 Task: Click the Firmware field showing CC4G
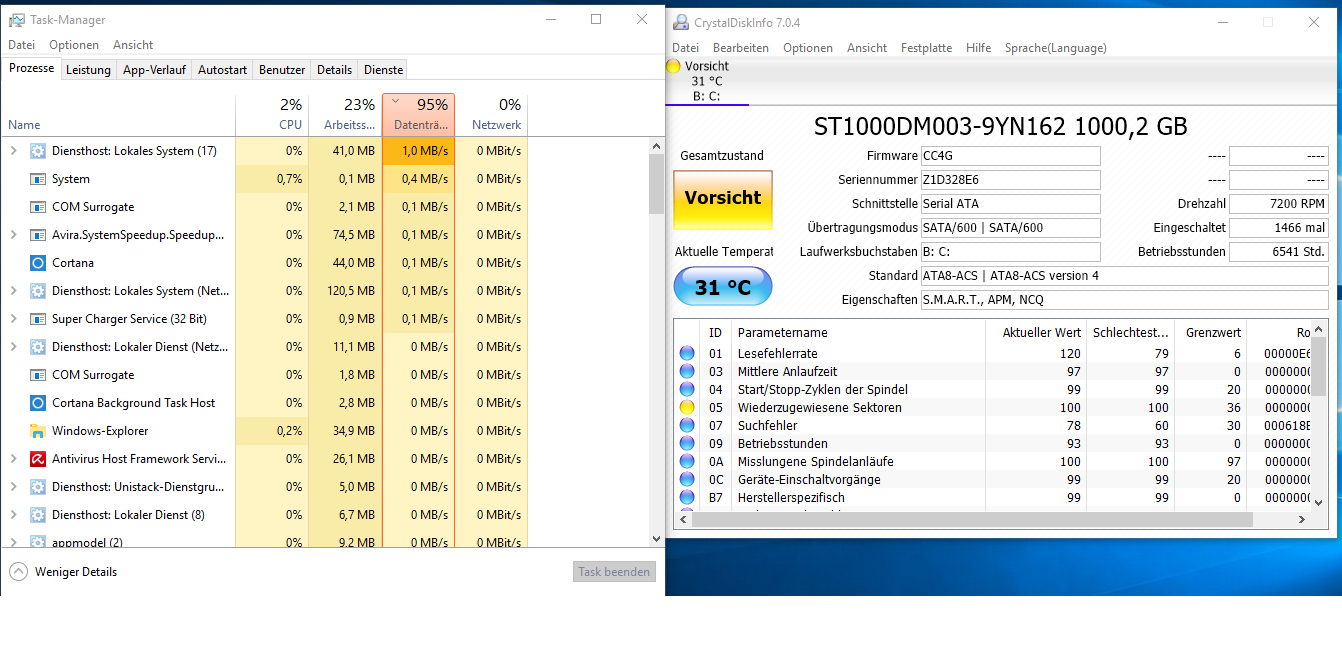pyautogui.click(x=1010, y=156)
